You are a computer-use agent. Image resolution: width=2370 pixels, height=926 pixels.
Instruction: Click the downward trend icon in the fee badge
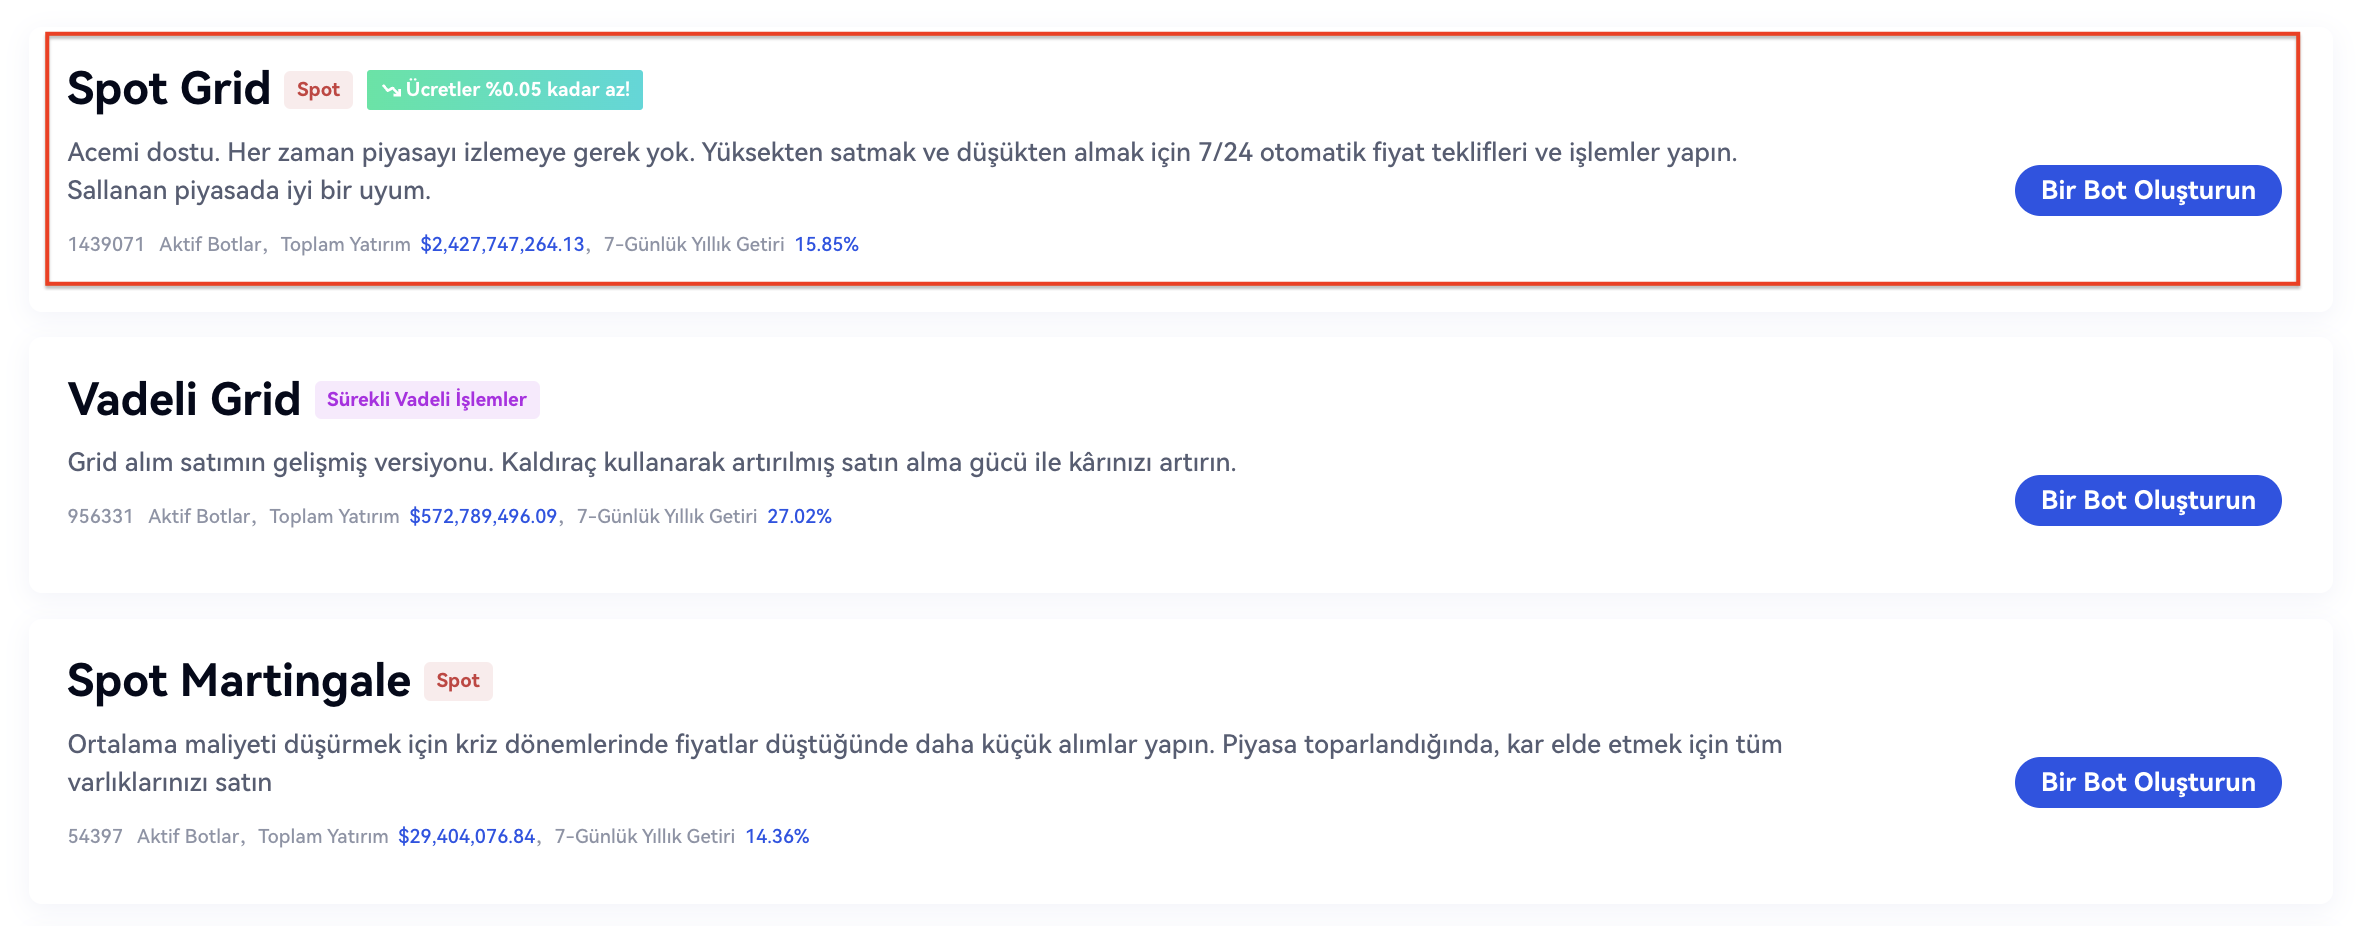click(391, 90)
